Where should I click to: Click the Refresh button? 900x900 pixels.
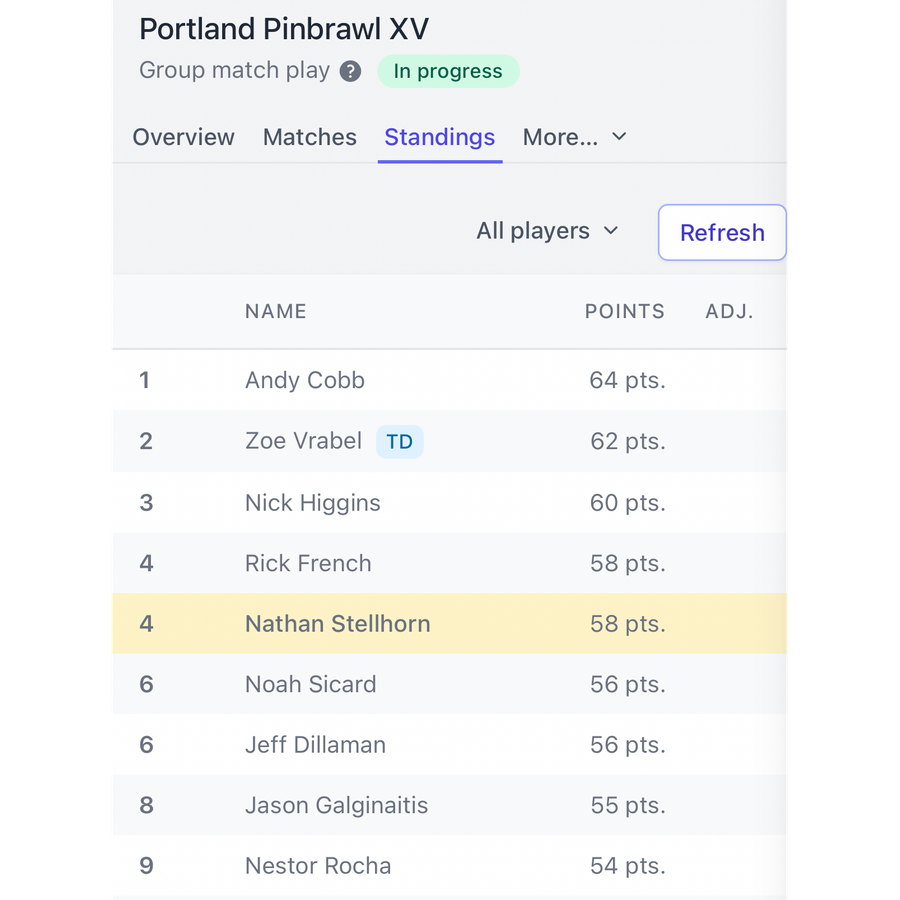pyautogui.click(x=722, y=232)
